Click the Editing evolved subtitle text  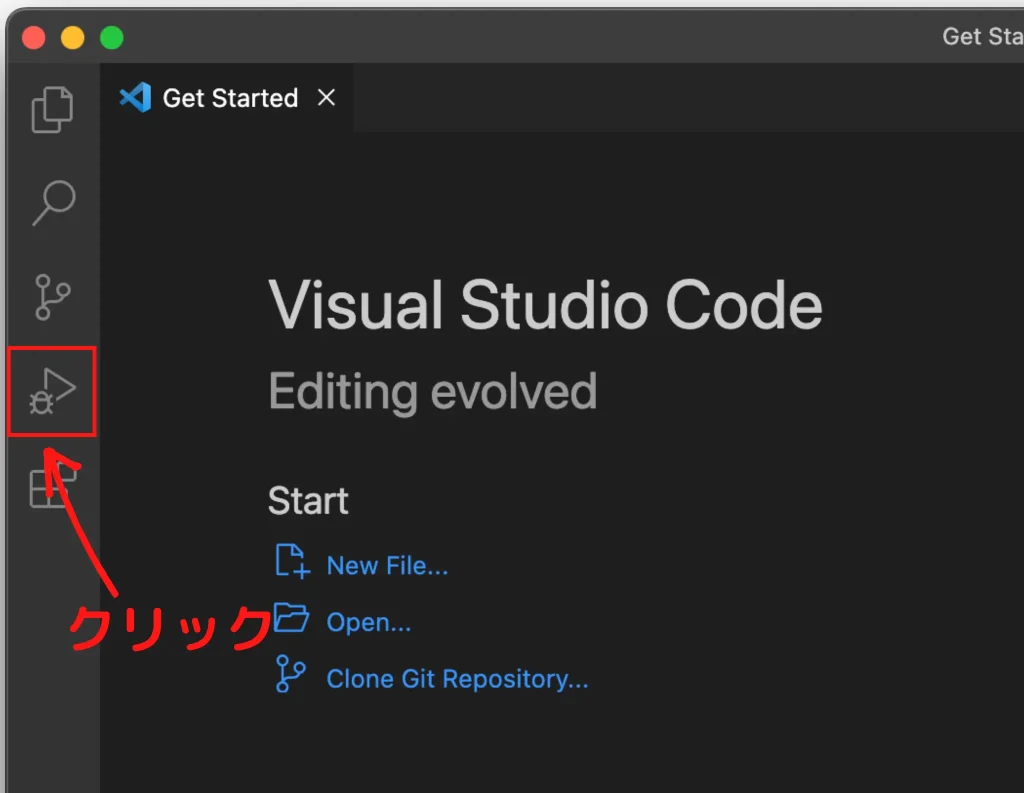pyautogui.click(x=432, y=392)
